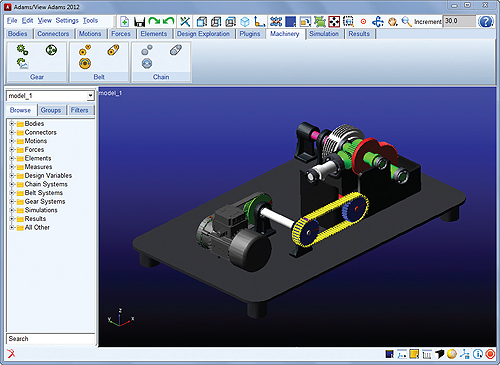The width and height of the screenshot is (500, 365).
Task: Create belt pulleys with the yellow pulley icon
Action: [85, 50]
